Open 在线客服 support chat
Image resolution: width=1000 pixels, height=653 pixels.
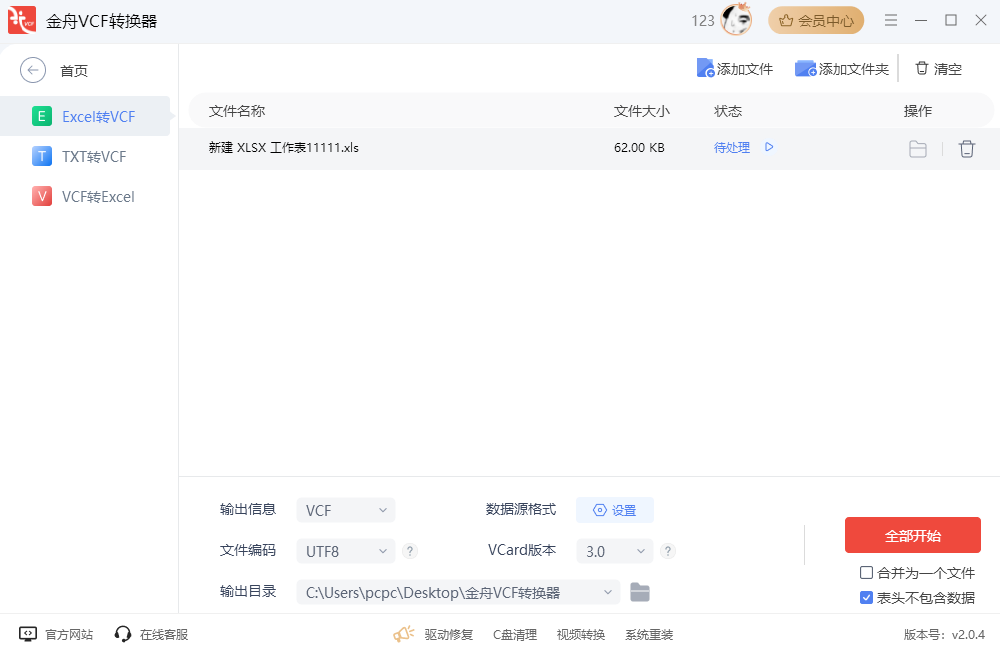pos(151,635)
